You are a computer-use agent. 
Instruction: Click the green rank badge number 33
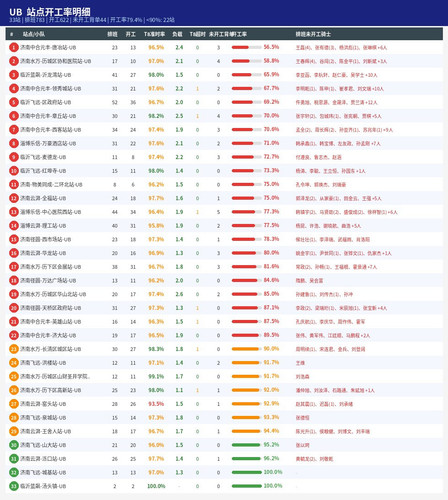14,486
